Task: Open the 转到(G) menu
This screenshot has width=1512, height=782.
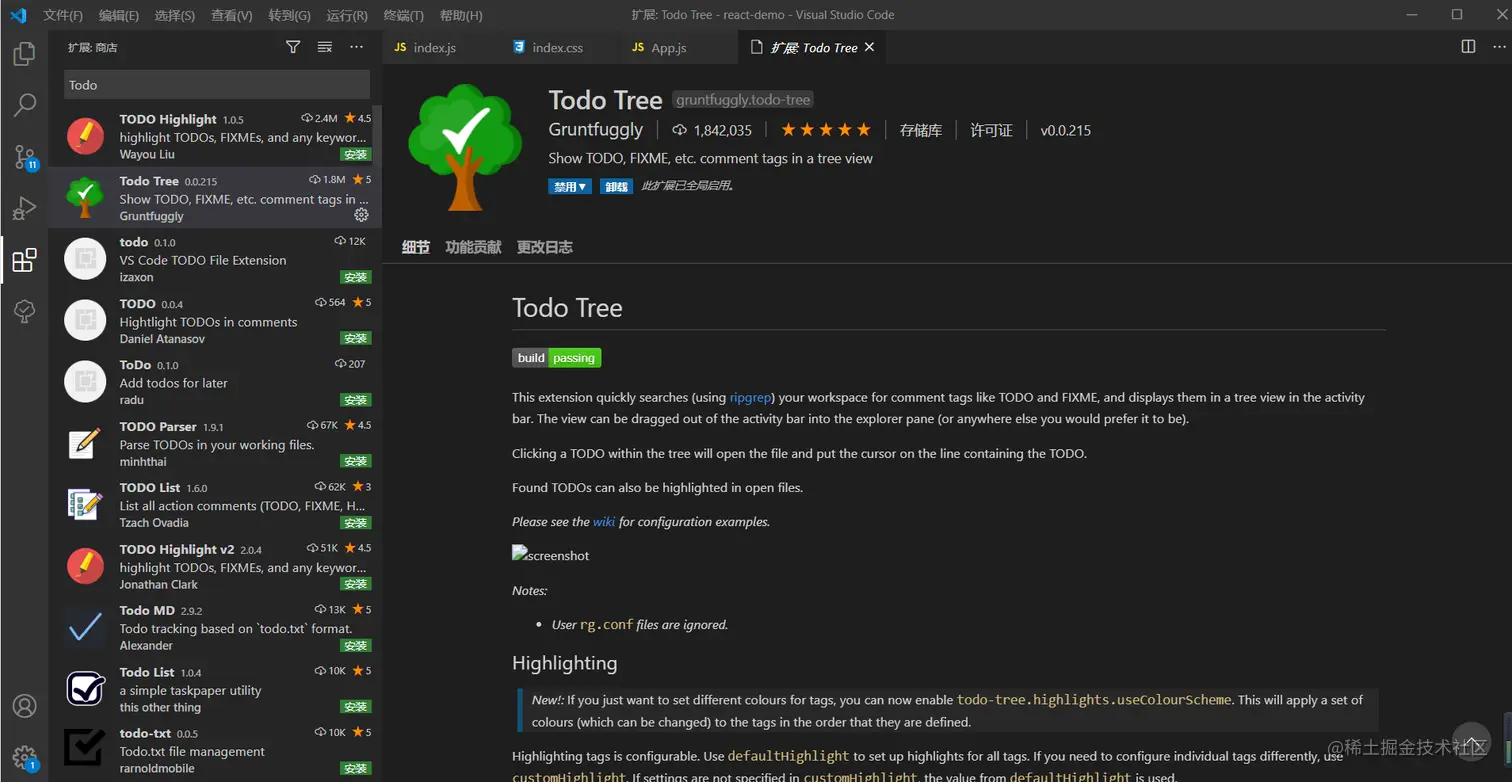Action: point(290,15)
